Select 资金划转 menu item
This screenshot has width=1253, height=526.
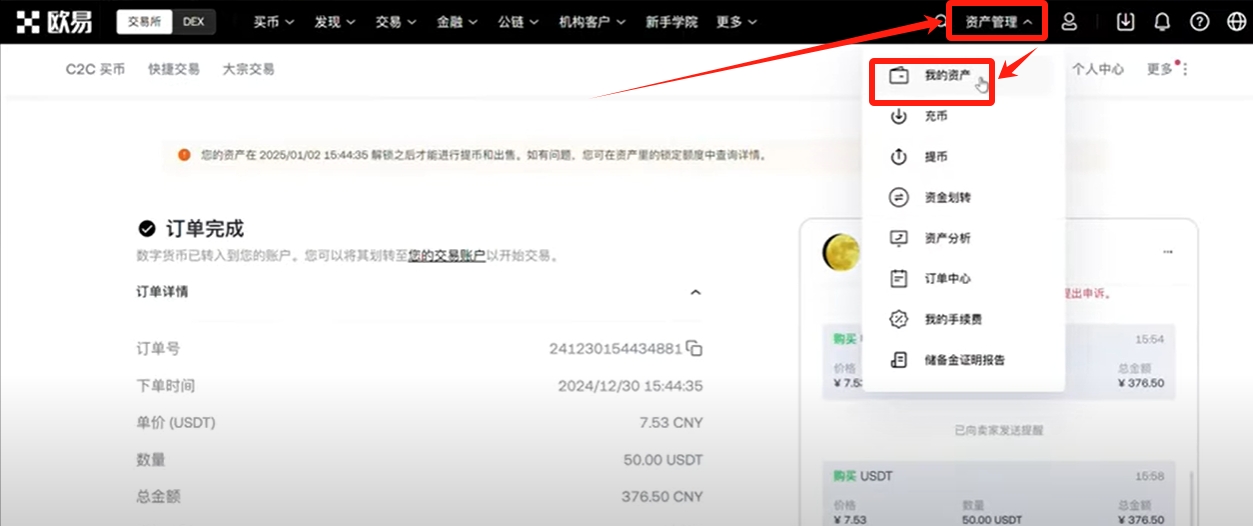(961, 198)
